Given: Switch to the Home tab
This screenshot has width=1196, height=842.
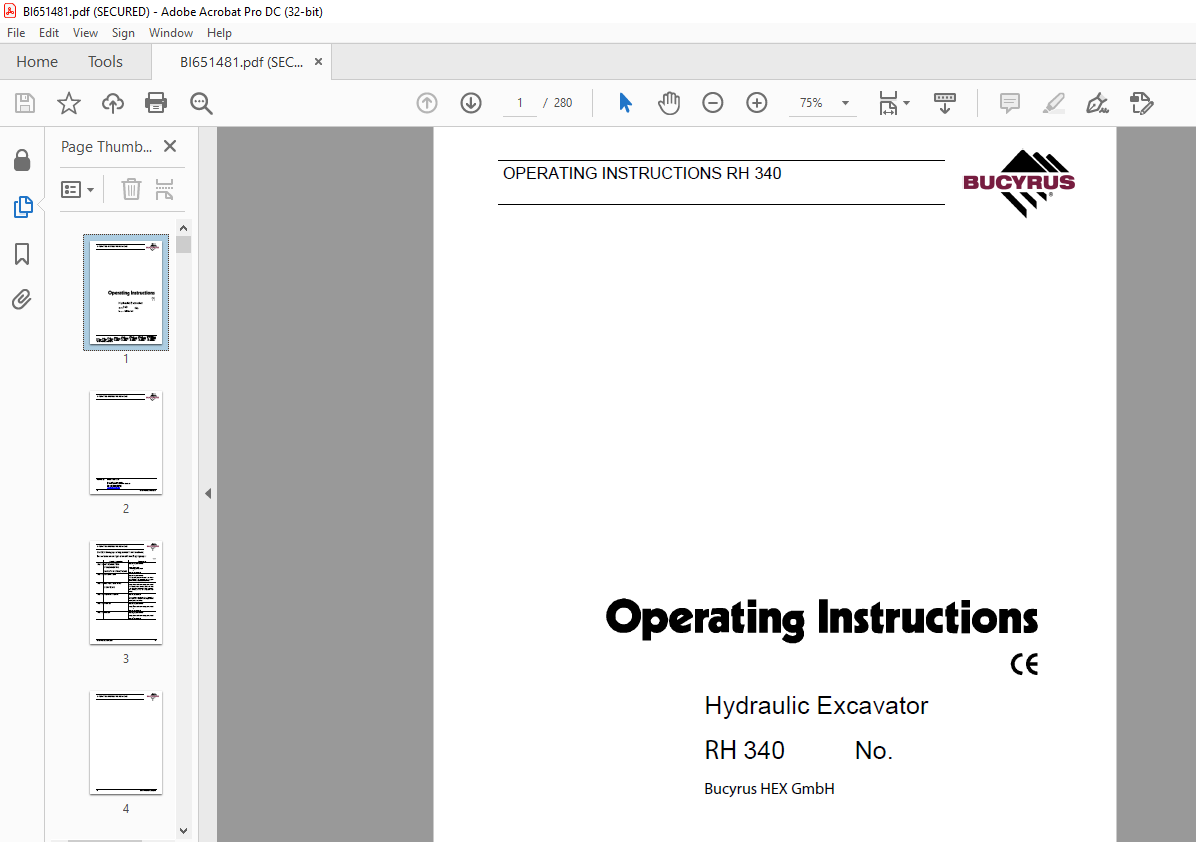Looking at the screenshot, I should (x=37, y=62).
